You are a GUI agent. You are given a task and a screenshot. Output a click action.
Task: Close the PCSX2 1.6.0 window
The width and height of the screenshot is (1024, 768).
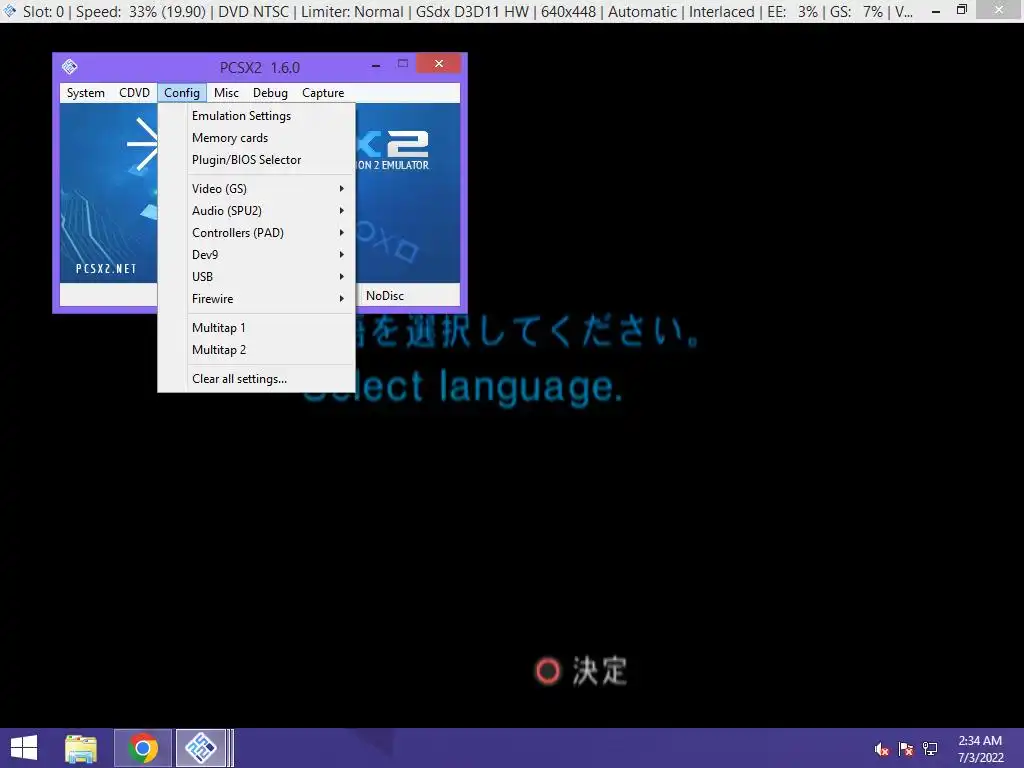click(x=438, y=63)
